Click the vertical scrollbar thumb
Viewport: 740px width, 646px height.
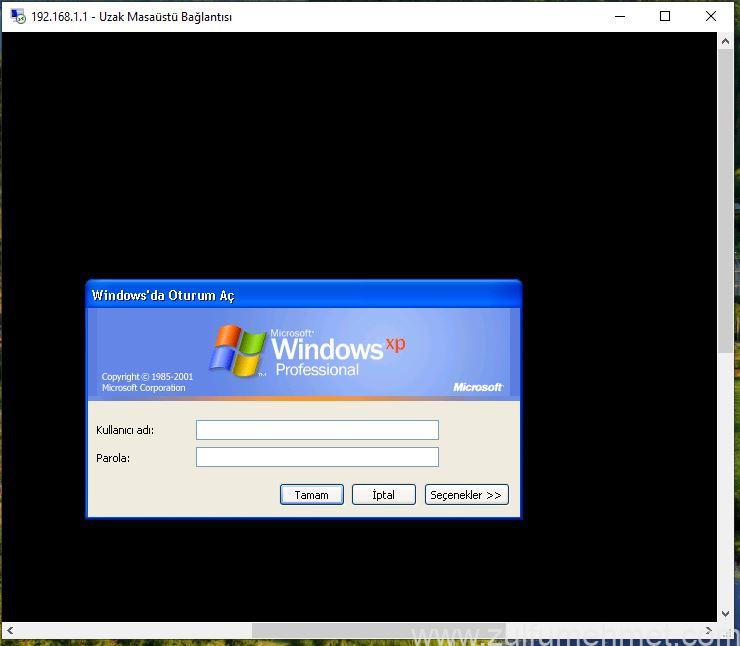[x=725, y=201]
